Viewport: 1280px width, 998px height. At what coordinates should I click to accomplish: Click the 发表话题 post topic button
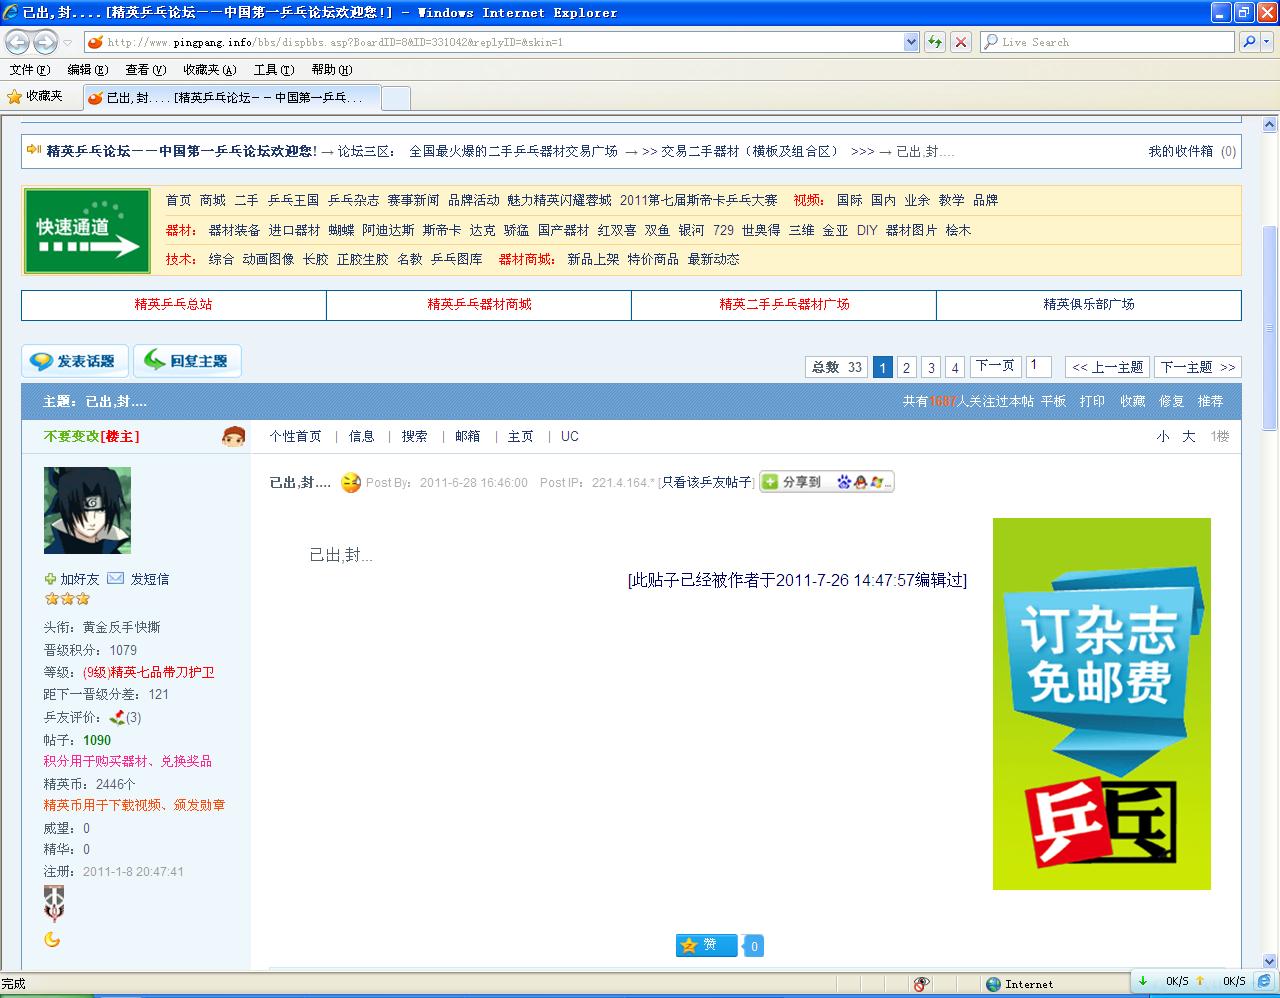tap(75, 361)
